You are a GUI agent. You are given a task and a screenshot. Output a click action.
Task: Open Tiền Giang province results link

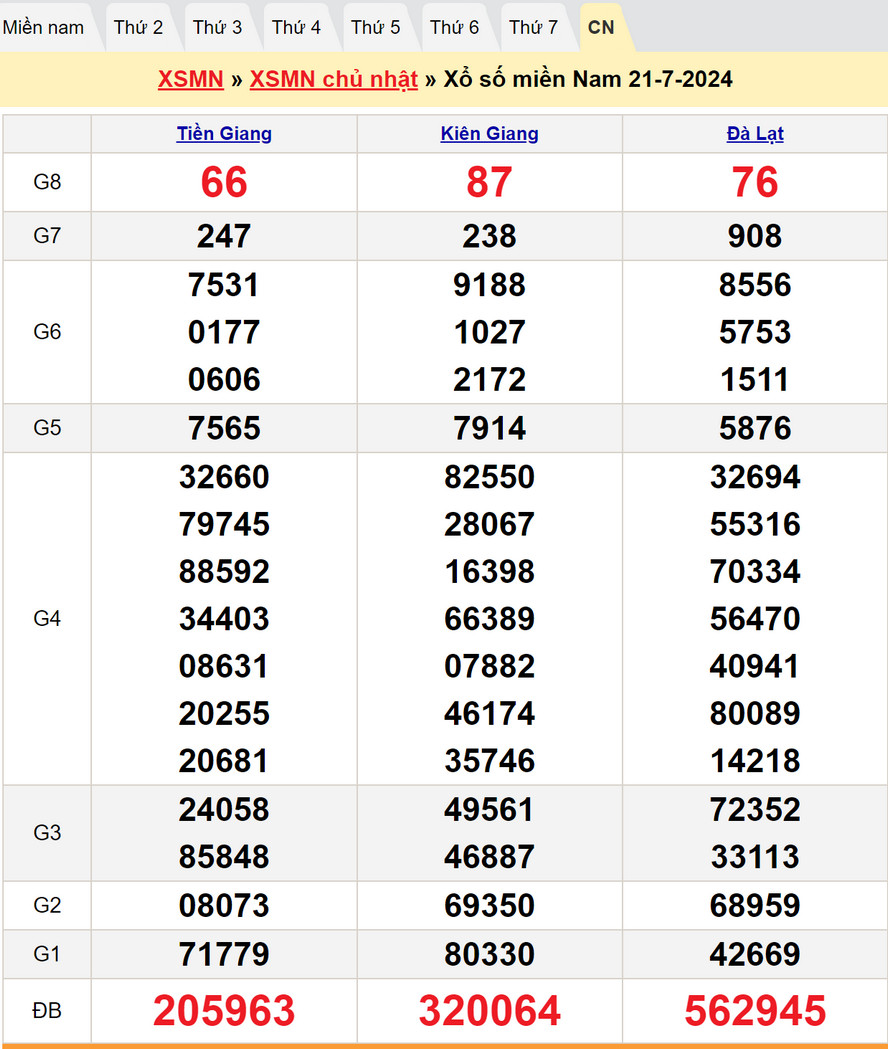point(224,134)
